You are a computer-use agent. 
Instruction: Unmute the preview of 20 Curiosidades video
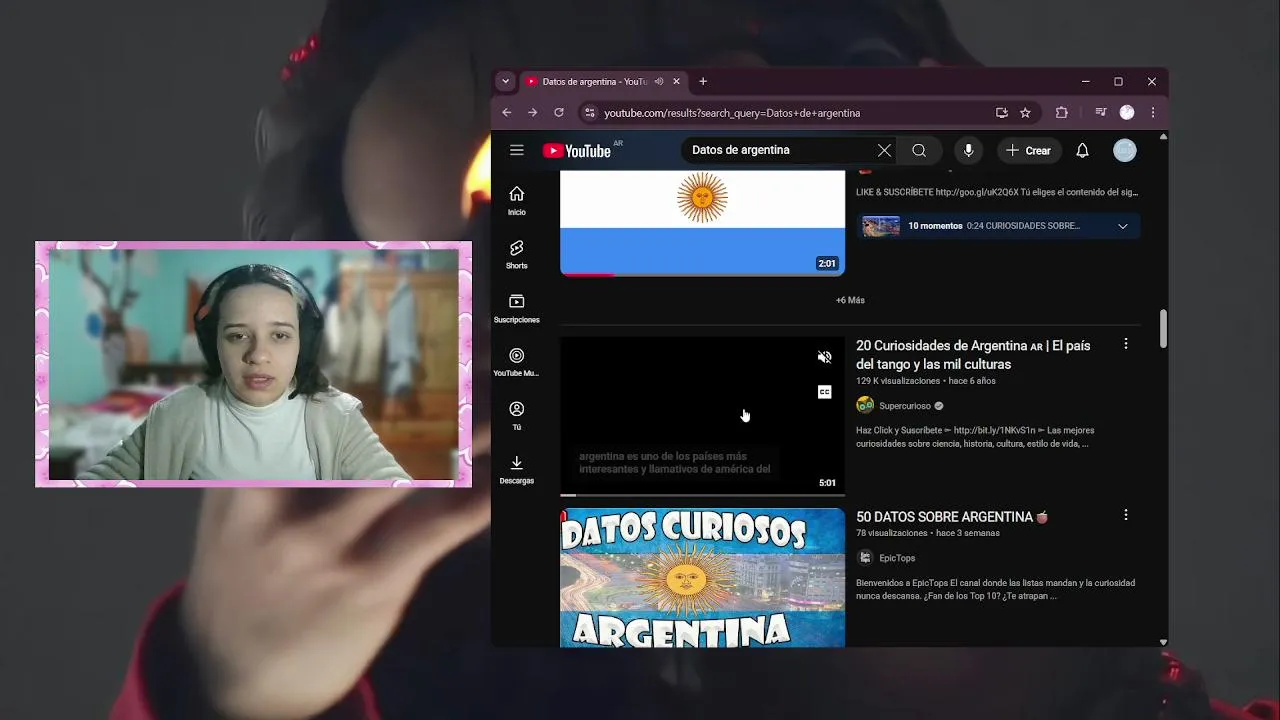[825, 357]
